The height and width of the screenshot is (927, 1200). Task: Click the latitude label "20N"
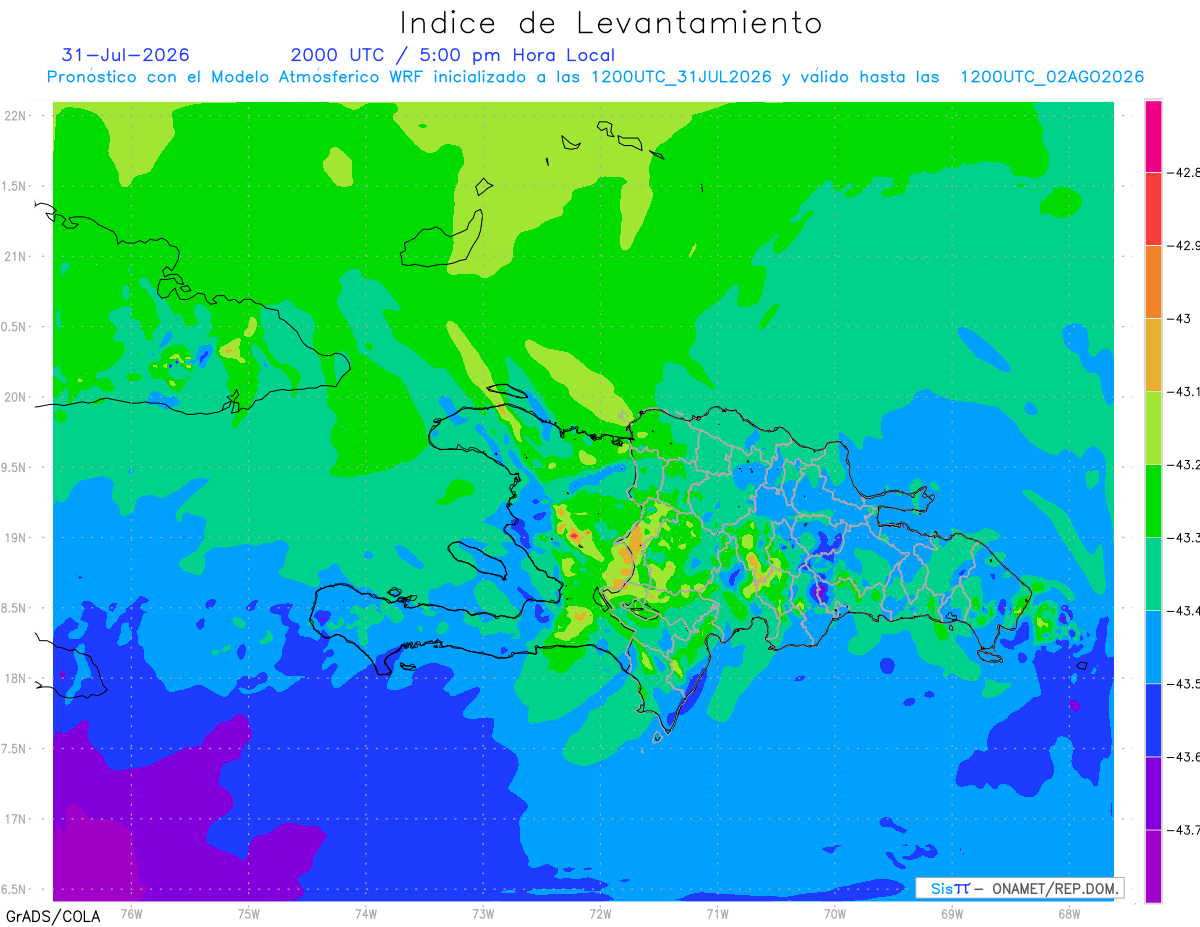coord(17,397)
